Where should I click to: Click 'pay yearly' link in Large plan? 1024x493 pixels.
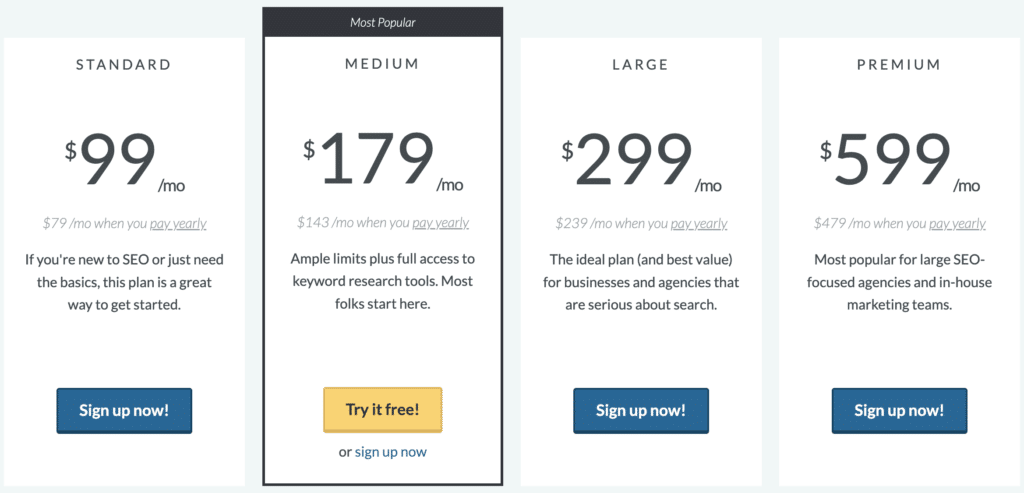(699, 224)
